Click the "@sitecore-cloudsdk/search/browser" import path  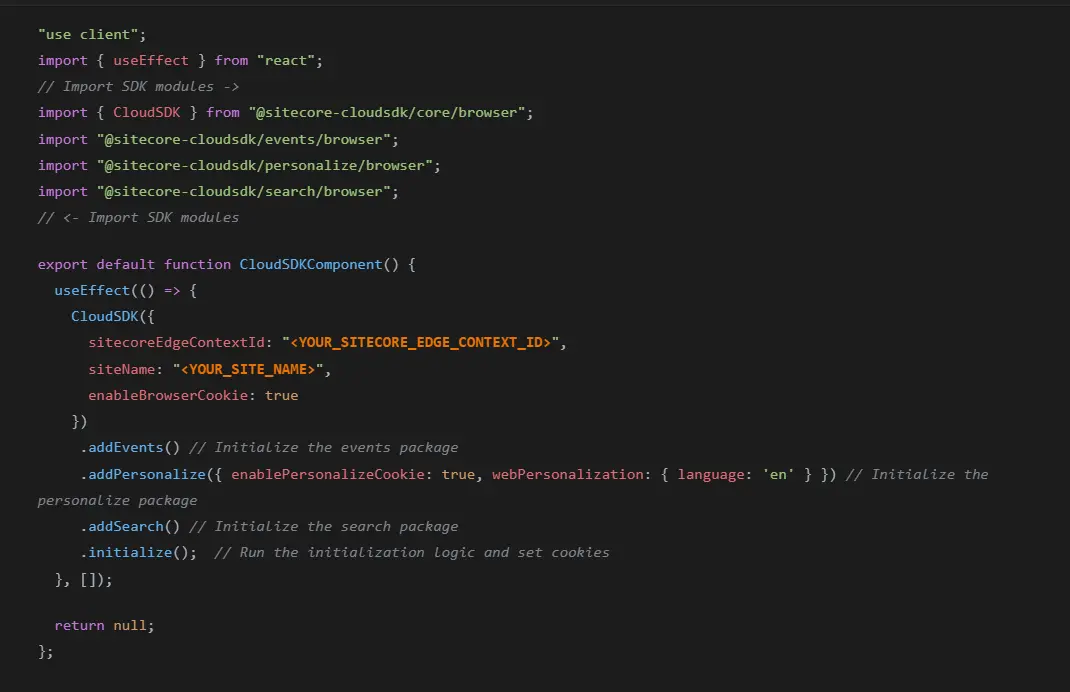tap(244, 192)
